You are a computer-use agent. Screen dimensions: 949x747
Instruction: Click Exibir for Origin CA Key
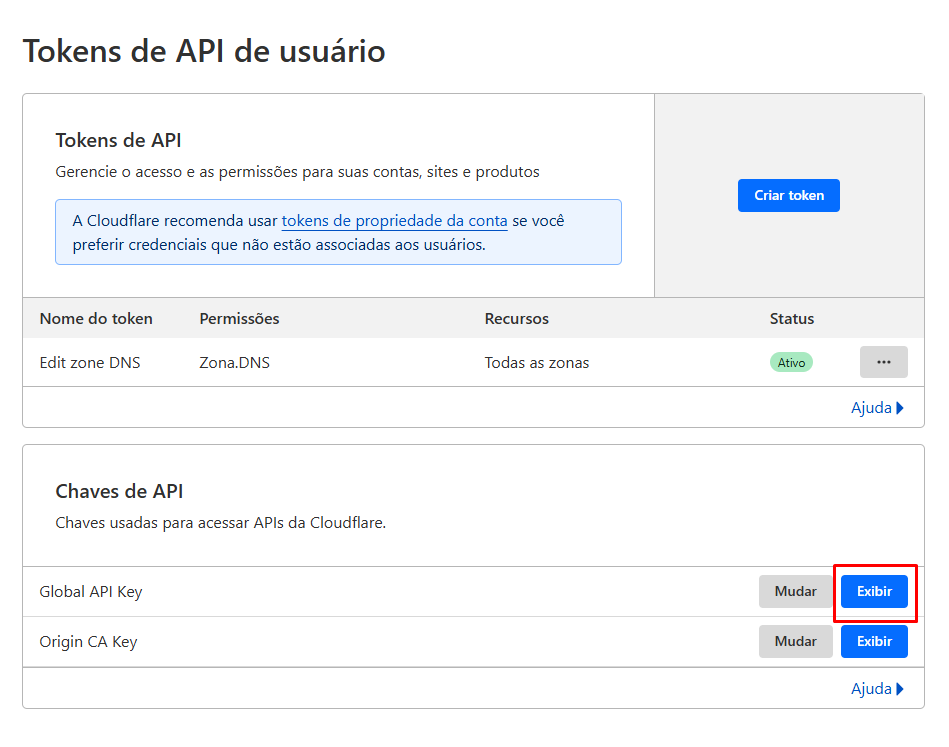point(874,641)
